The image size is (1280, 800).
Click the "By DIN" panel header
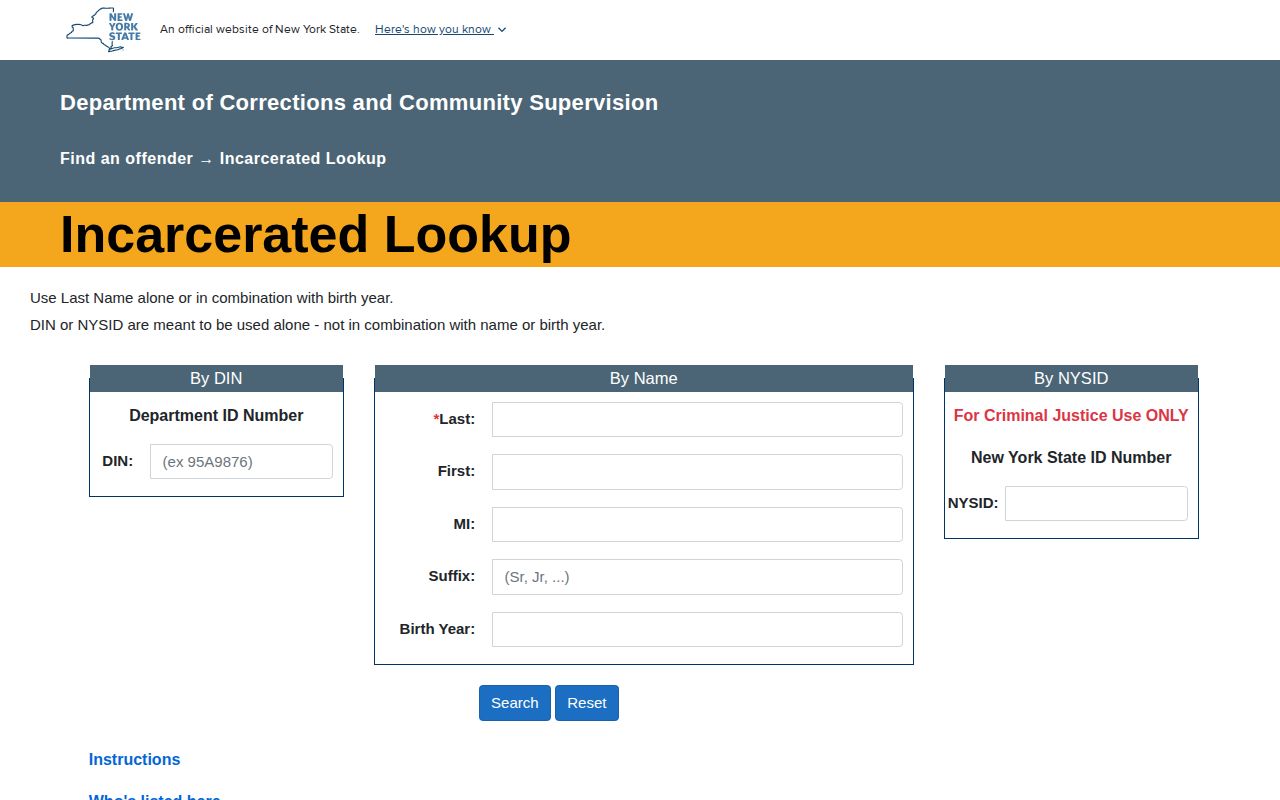(x=216, y=378)
